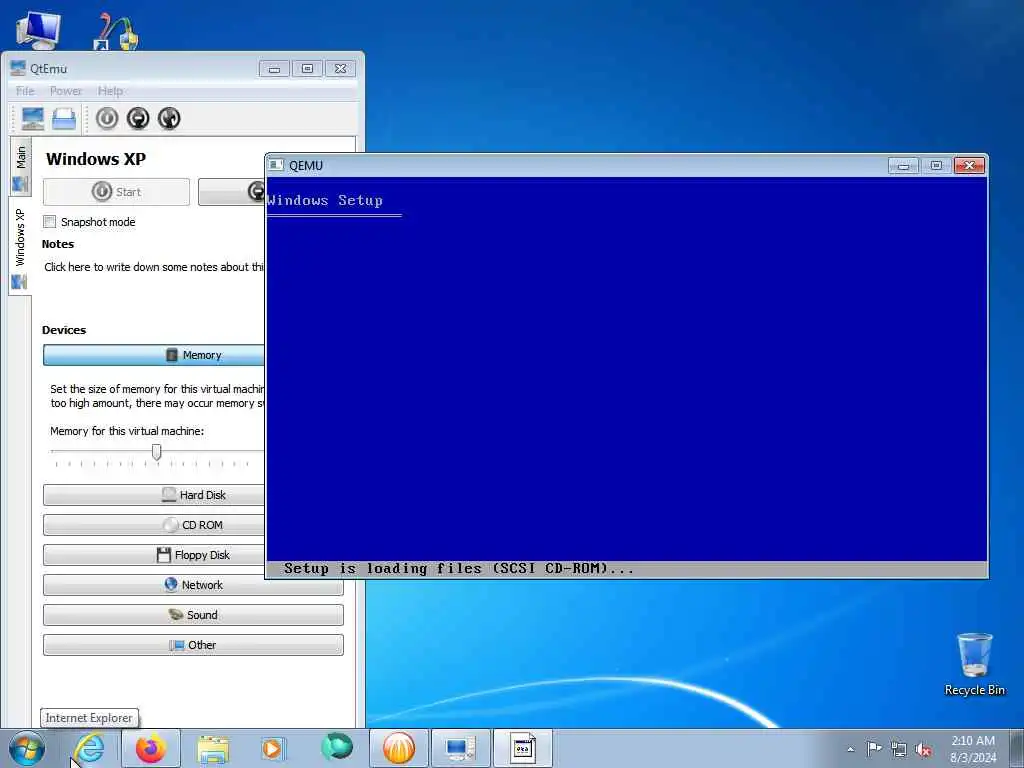Show hidden tray icons arrow
1024x768 pixels.
pos(850,749)
